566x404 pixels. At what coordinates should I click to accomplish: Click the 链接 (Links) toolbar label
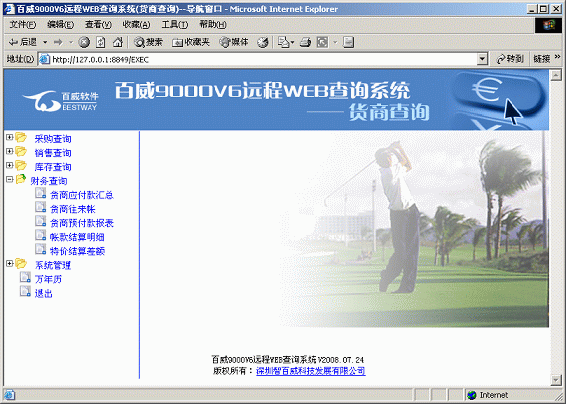click(x=542, y=59)
